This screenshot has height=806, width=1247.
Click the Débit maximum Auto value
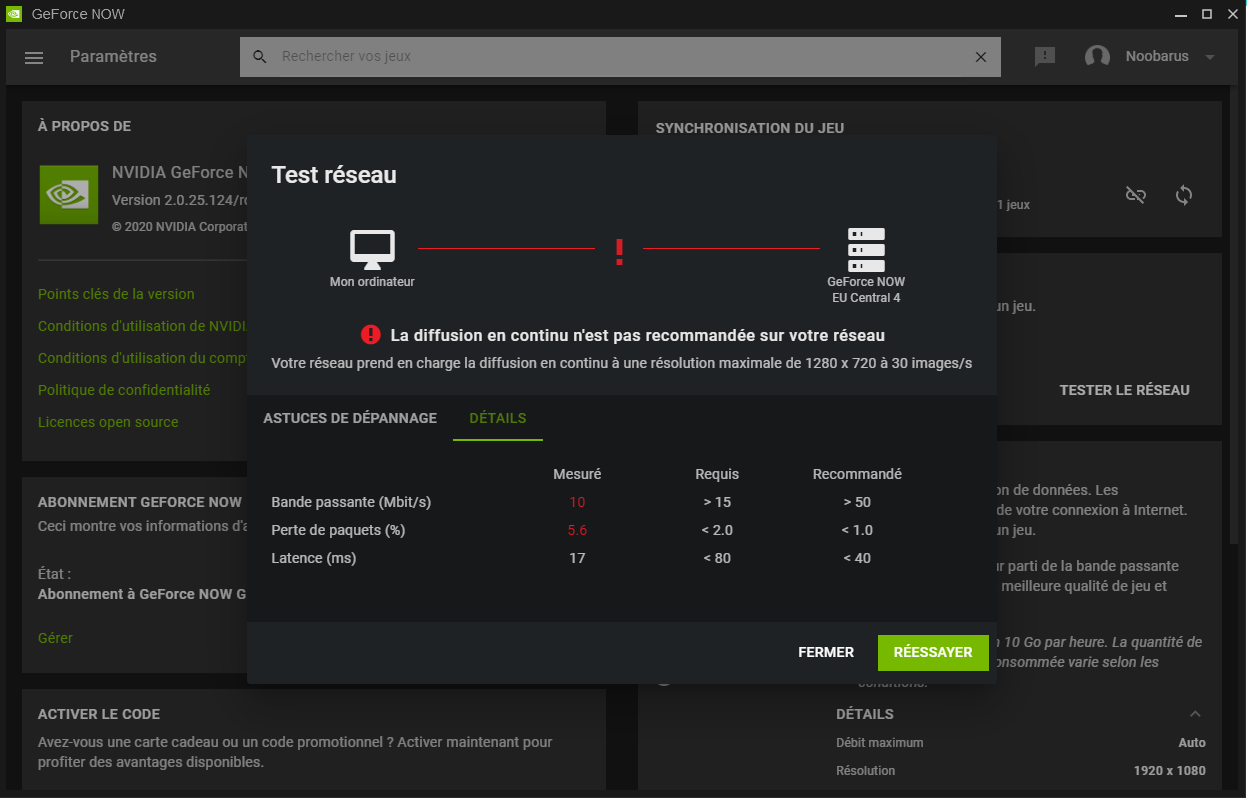pyautogui.click(x=1192, y=743)
